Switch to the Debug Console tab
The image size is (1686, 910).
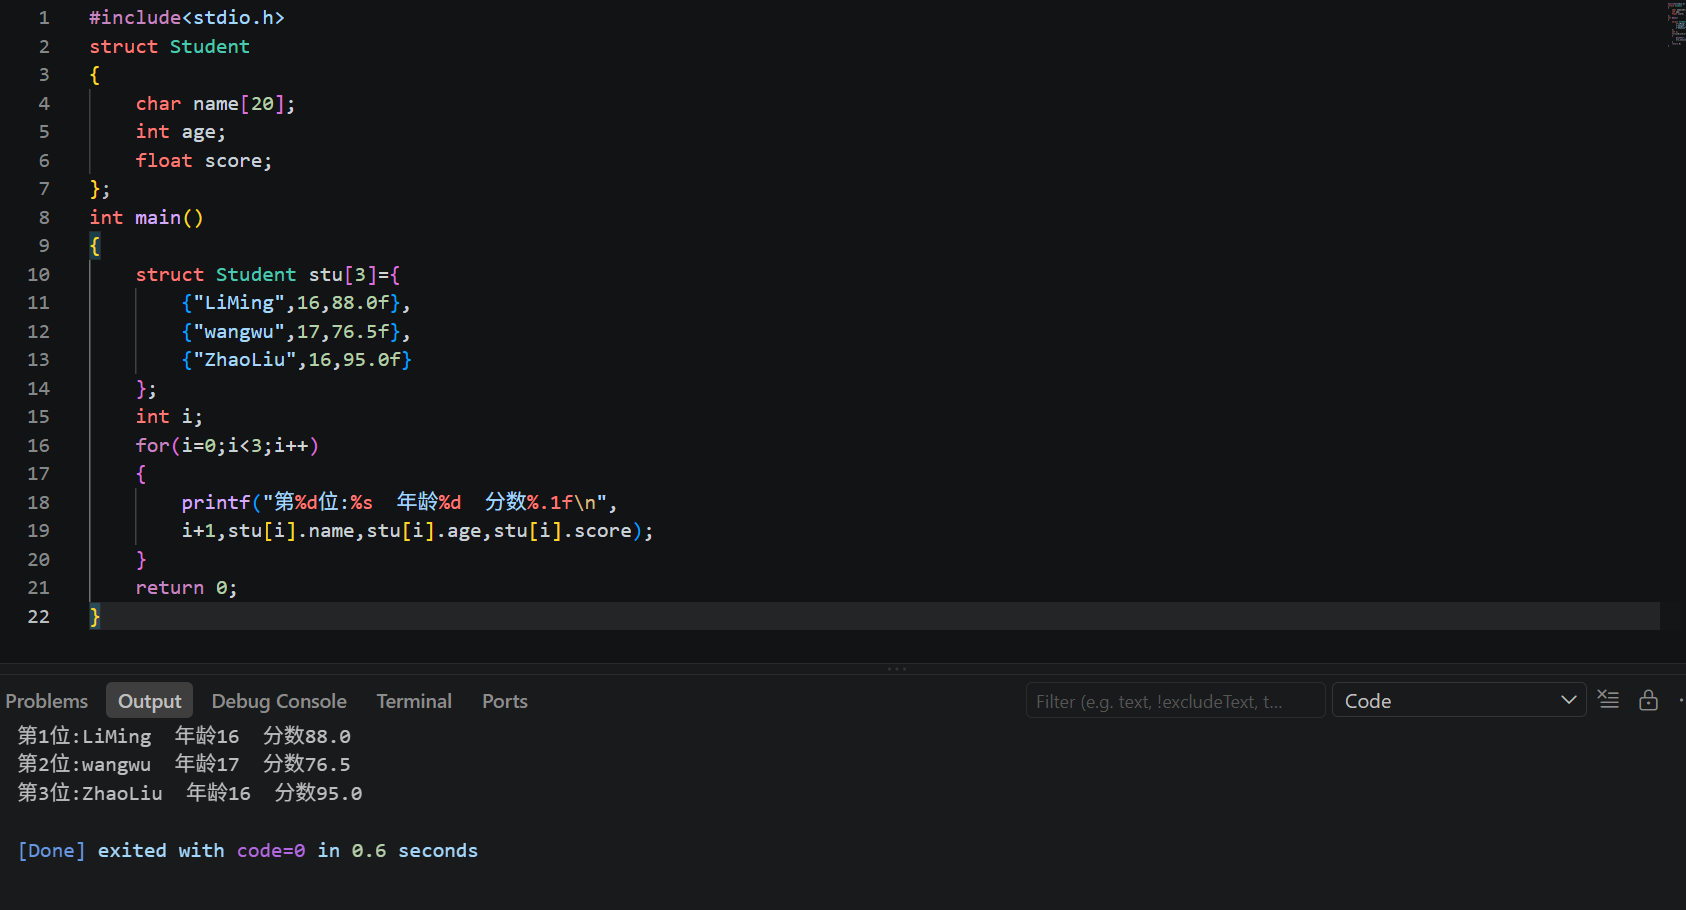coord(279,701)
